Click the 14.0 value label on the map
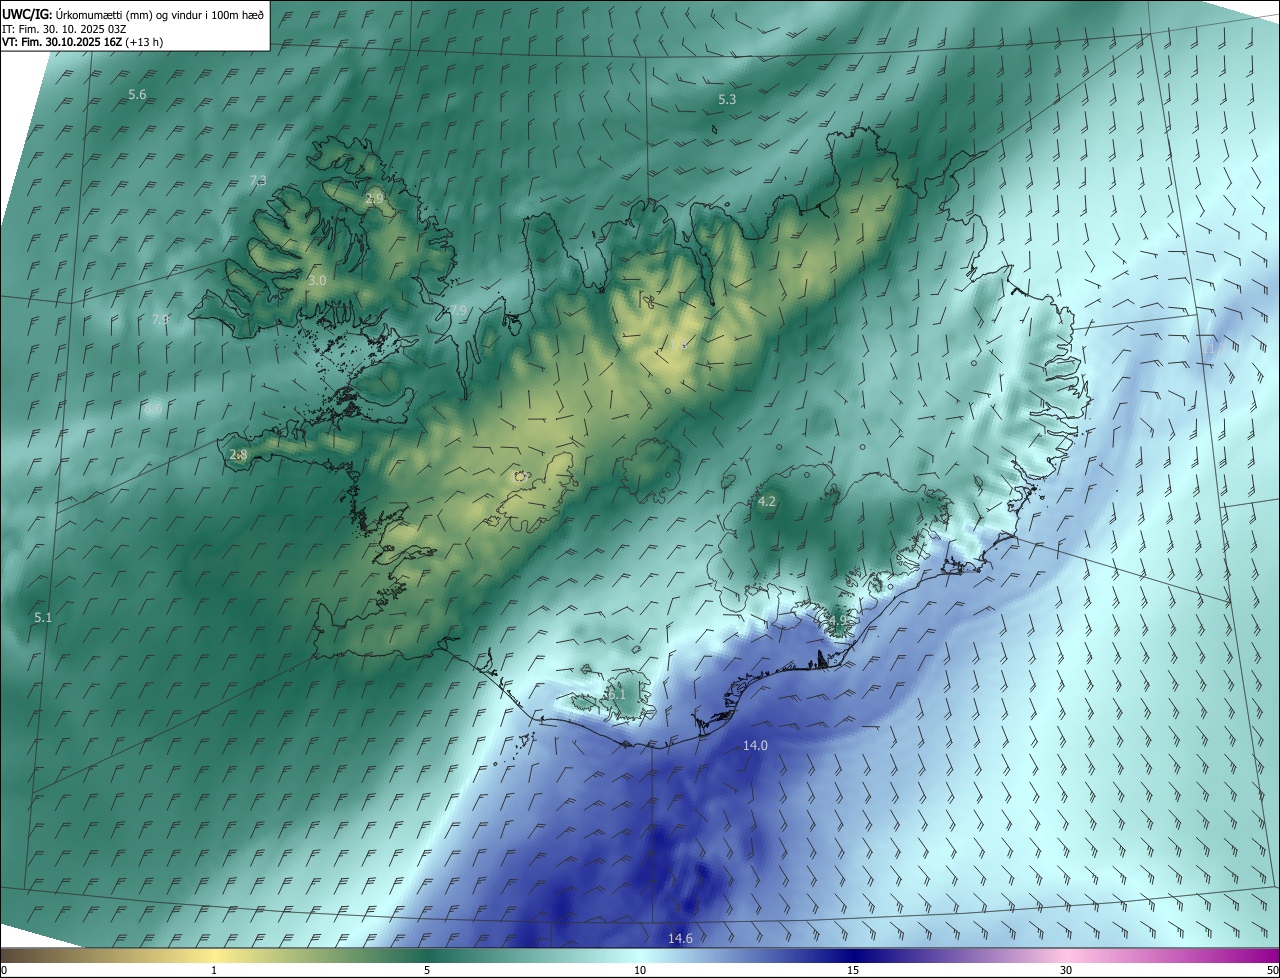Image resolution: width=1280 pixels, height=978 pixels. point(755,745)
